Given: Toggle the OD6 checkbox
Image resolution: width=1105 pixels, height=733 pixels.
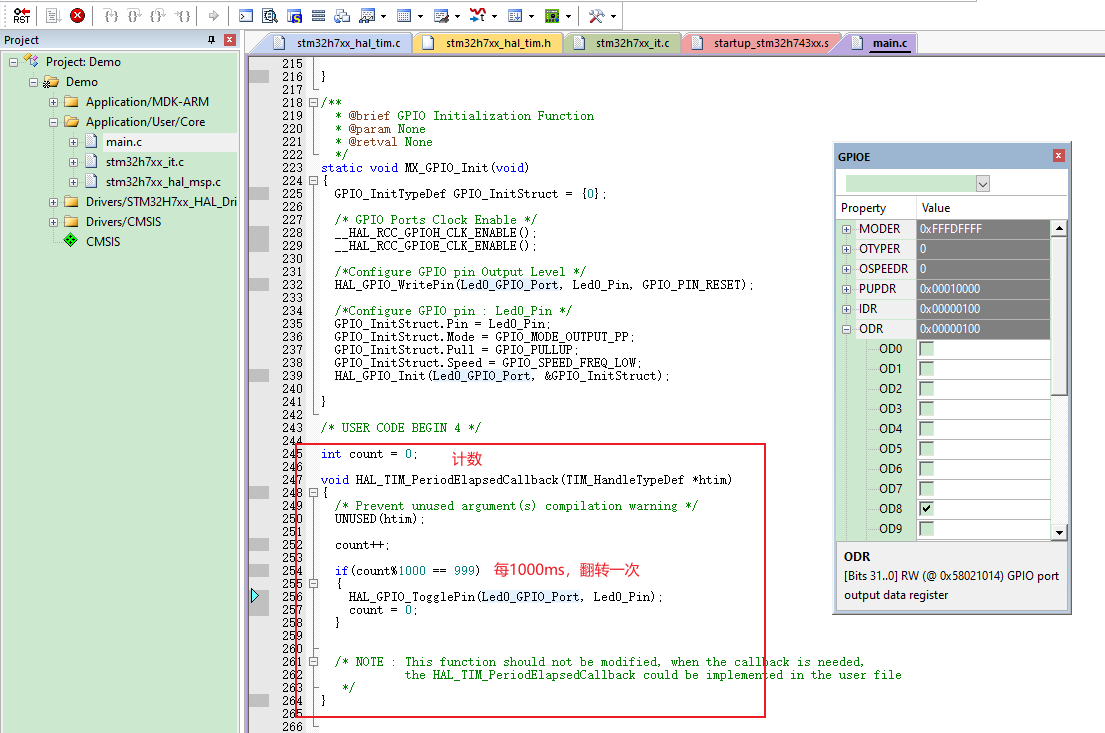Looking at the screenshot, I should click(927, 469).
